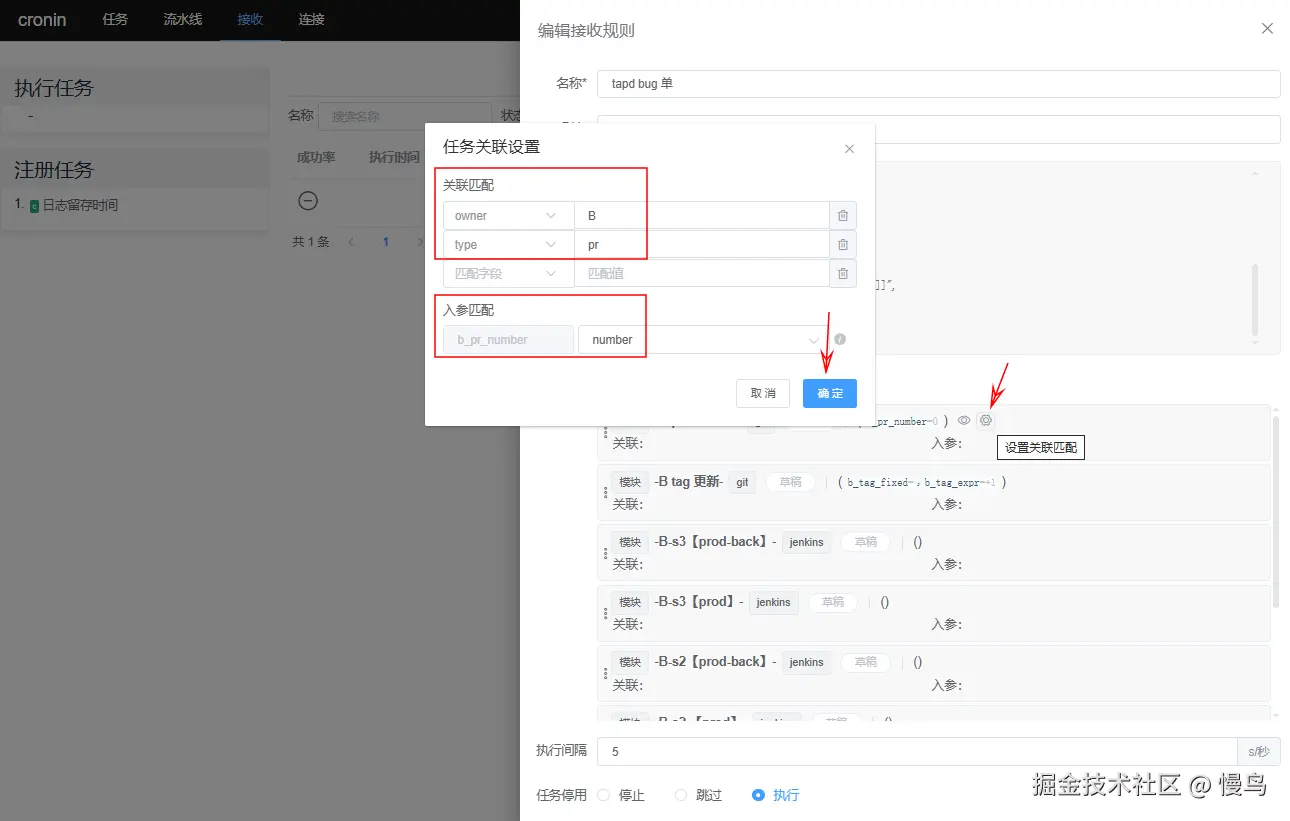Viewport: 1290px width, 821px height.
Task: Click the 注册任务 panel heading
Action: (x=54, y=170)
